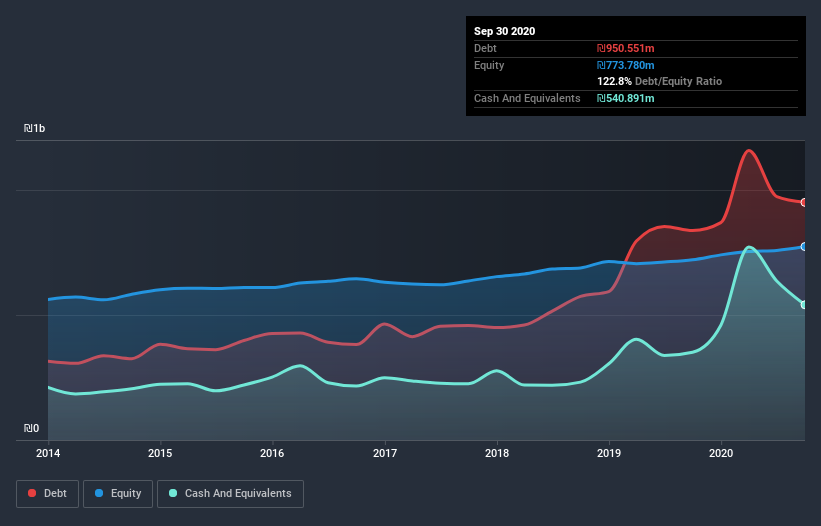
Task: Click the 122.8% Debt/Equity Ratio text
Action: click(659, 82)
